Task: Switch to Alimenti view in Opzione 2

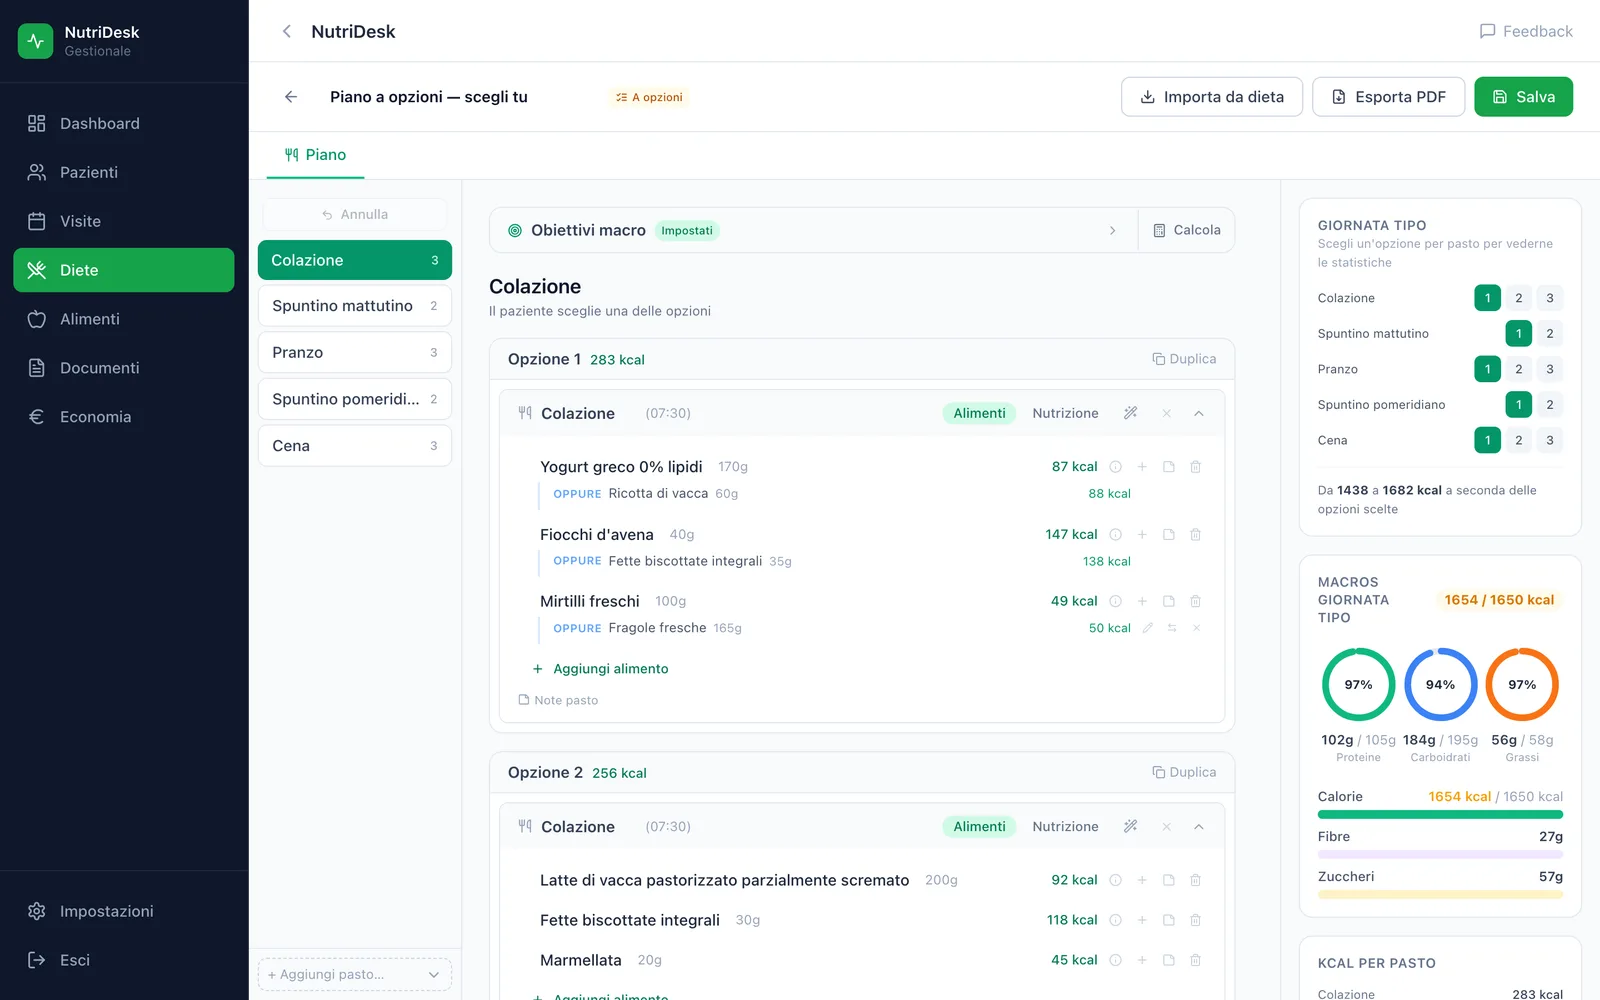Action: [x=979, y=827]
